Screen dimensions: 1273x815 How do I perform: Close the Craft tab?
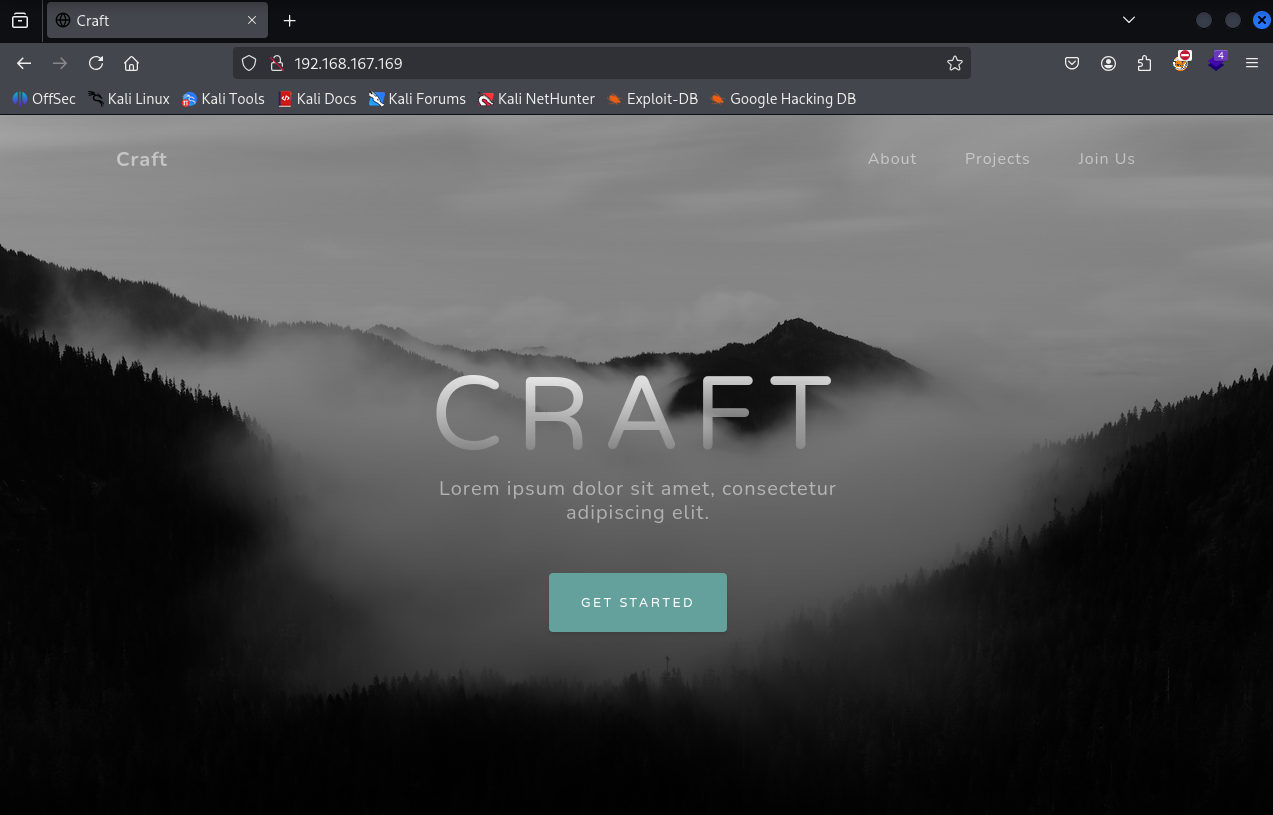pyautogui.click(x=252, y=20)
